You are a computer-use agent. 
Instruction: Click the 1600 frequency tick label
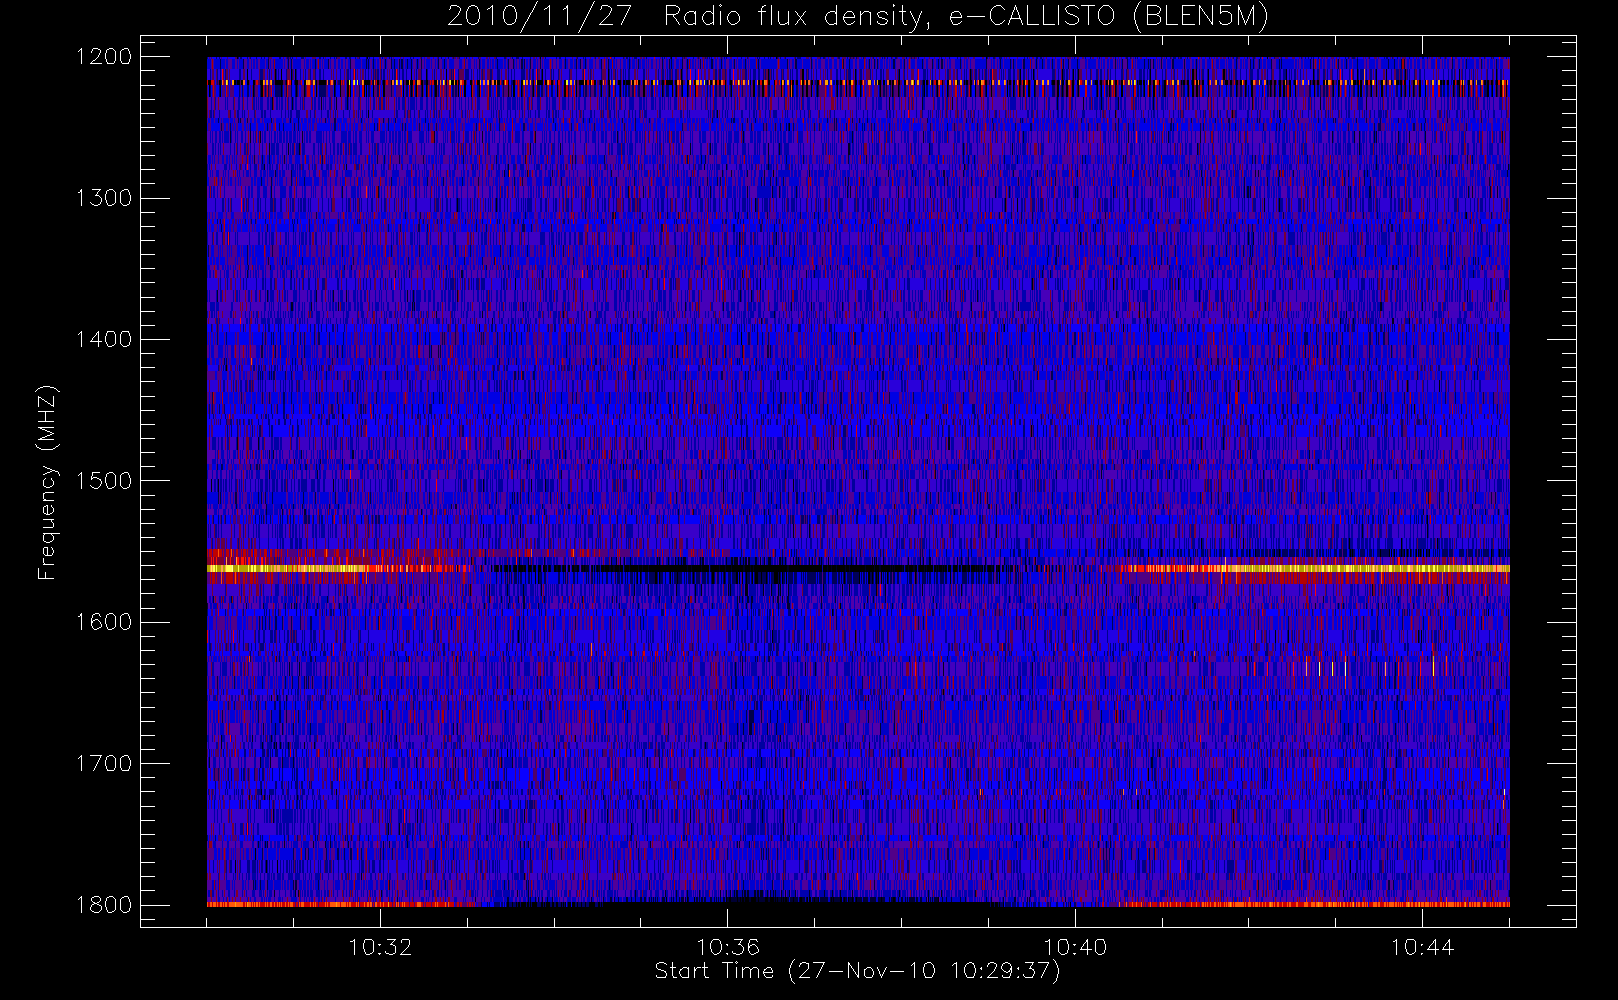click(x=104, y=622)
